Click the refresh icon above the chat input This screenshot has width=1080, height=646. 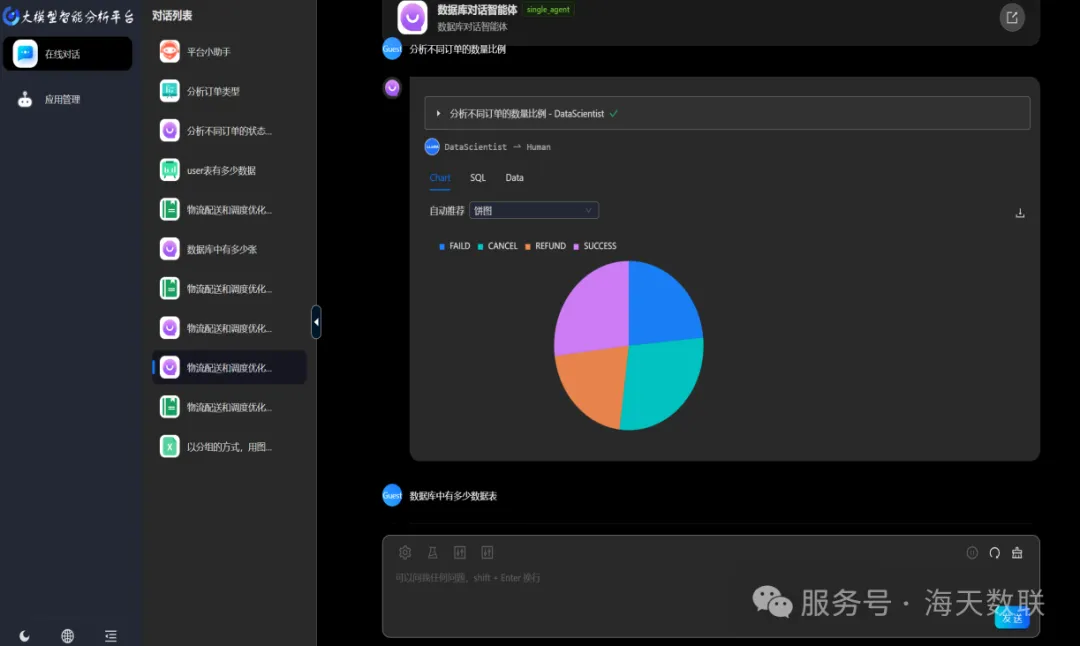click(994, 552)
